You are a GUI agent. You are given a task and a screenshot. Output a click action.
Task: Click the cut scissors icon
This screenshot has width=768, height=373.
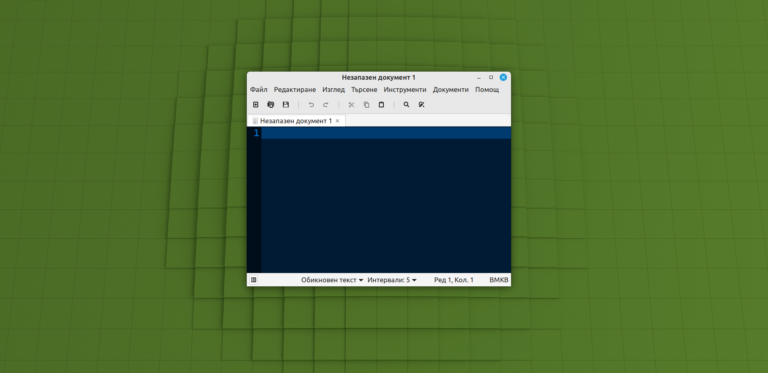click(x=351, y=105)
